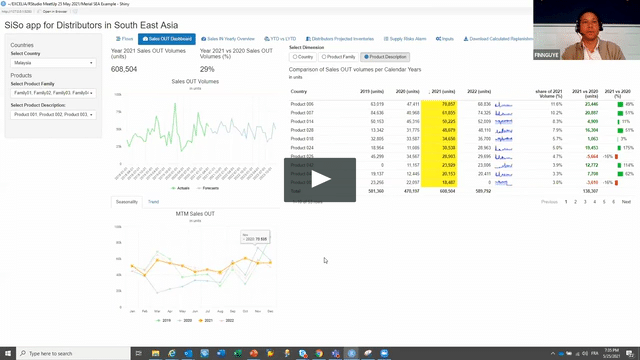This screenshot has height=360, width=640.
Task: Click the Distributors Projected Inventories tab icon
Action: pos(308,39)
